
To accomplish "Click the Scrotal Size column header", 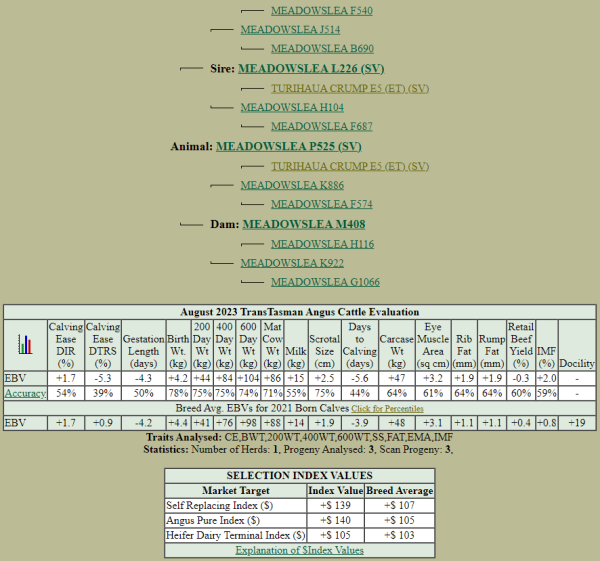I will pyautogui.click(x=324, y=345).
